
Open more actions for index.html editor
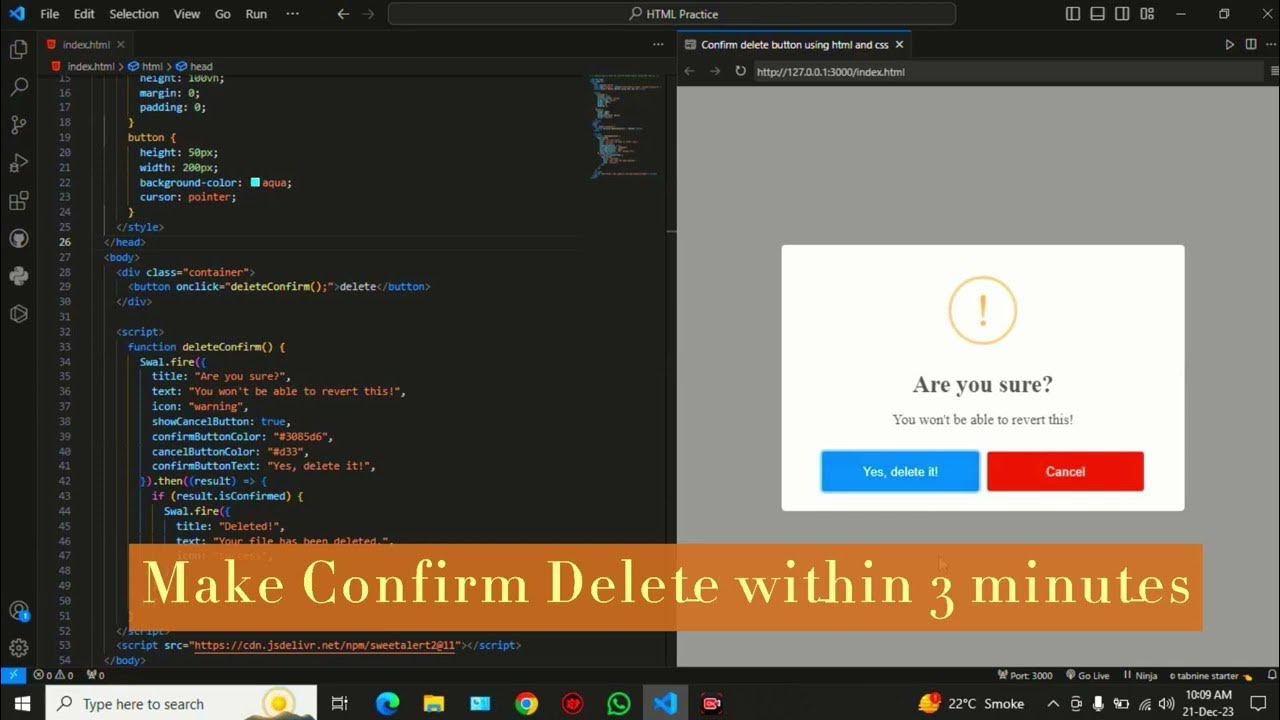658,45
